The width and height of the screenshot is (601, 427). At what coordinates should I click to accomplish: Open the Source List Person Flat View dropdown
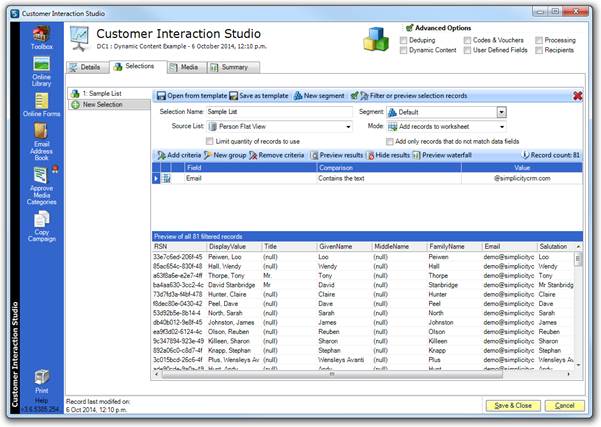(x=348, y=126)
